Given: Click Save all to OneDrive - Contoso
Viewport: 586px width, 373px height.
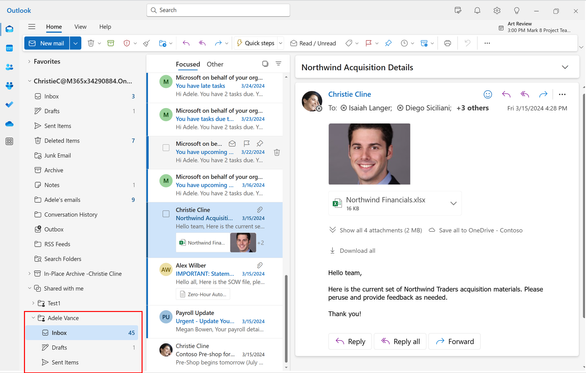Looking at the screenshot, I should pyautogui.click(x=475, y=230).
